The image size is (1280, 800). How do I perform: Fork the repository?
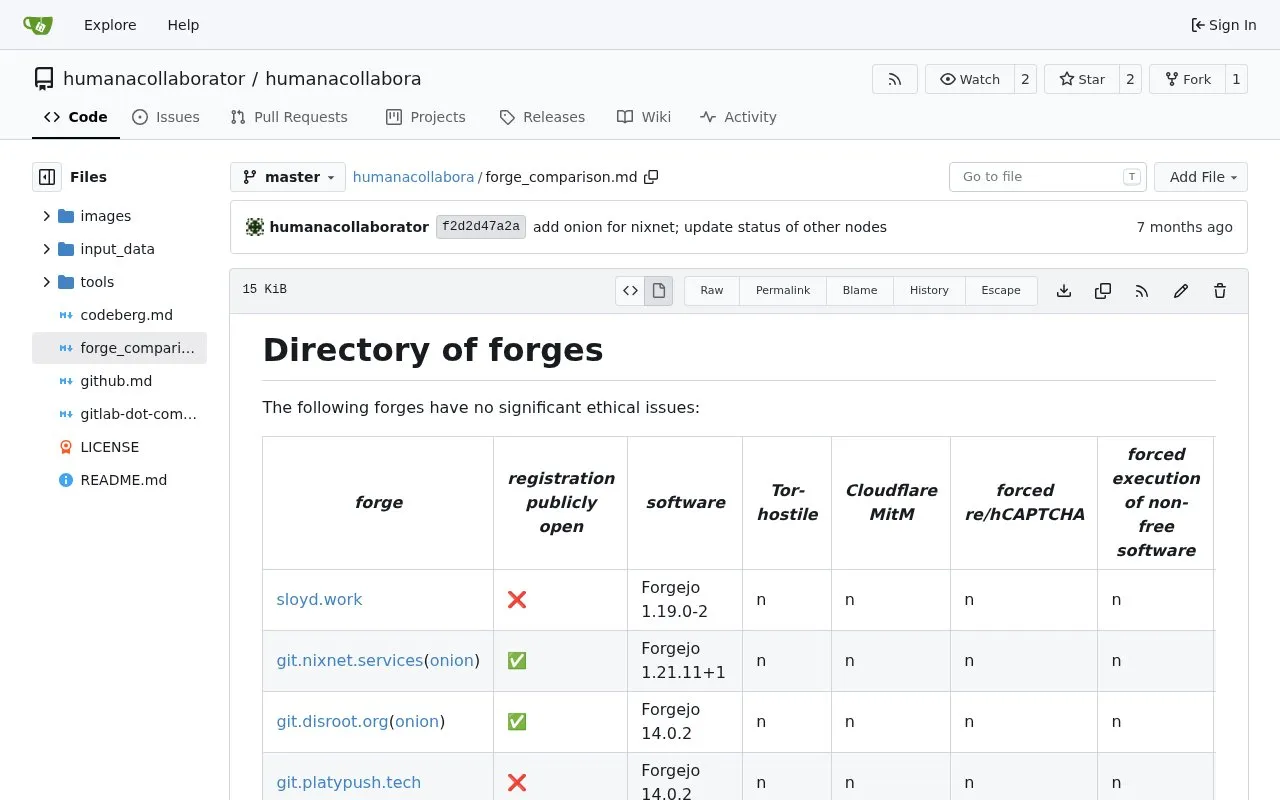(x=1187, y=79)
